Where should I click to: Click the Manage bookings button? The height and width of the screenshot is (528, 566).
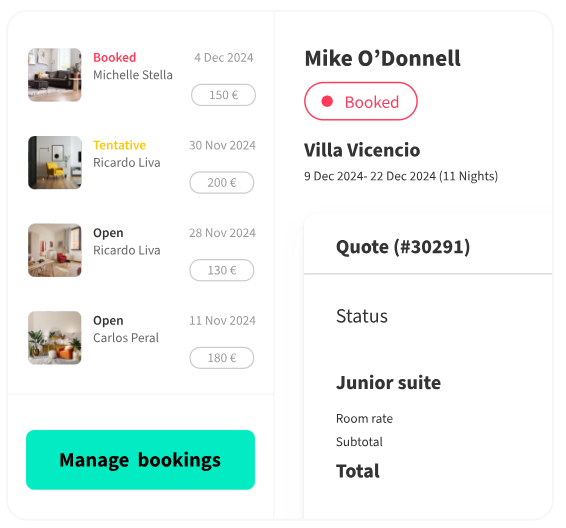point(140,460)
